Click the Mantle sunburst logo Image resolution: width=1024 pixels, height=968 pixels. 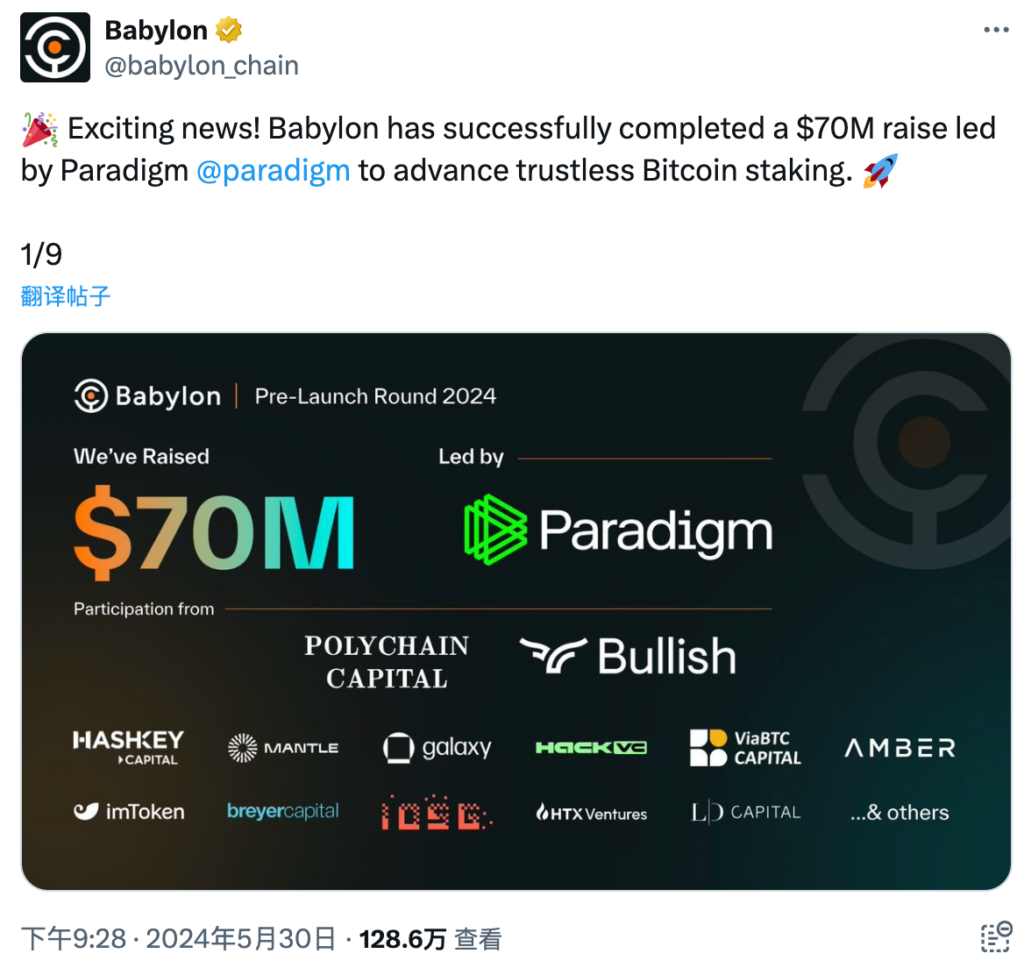[283, 748]
